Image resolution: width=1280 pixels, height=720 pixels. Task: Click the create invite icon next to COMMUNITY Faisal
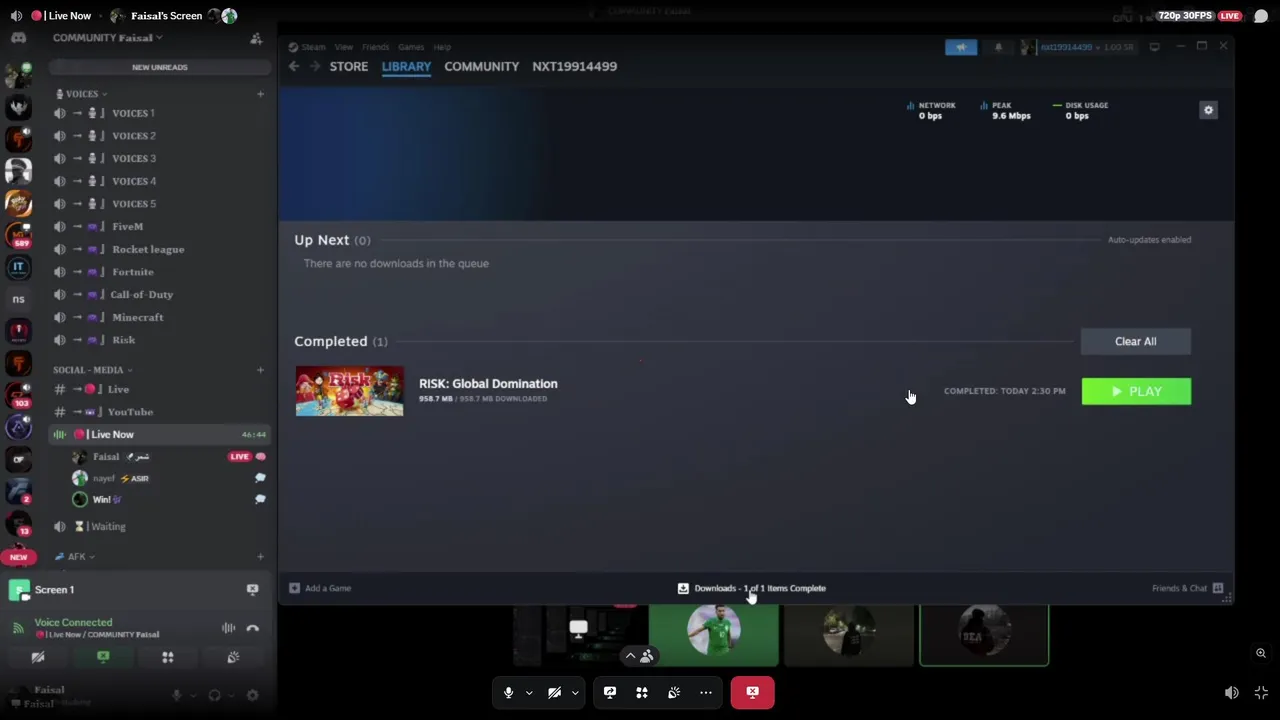(x=256, y=38)
